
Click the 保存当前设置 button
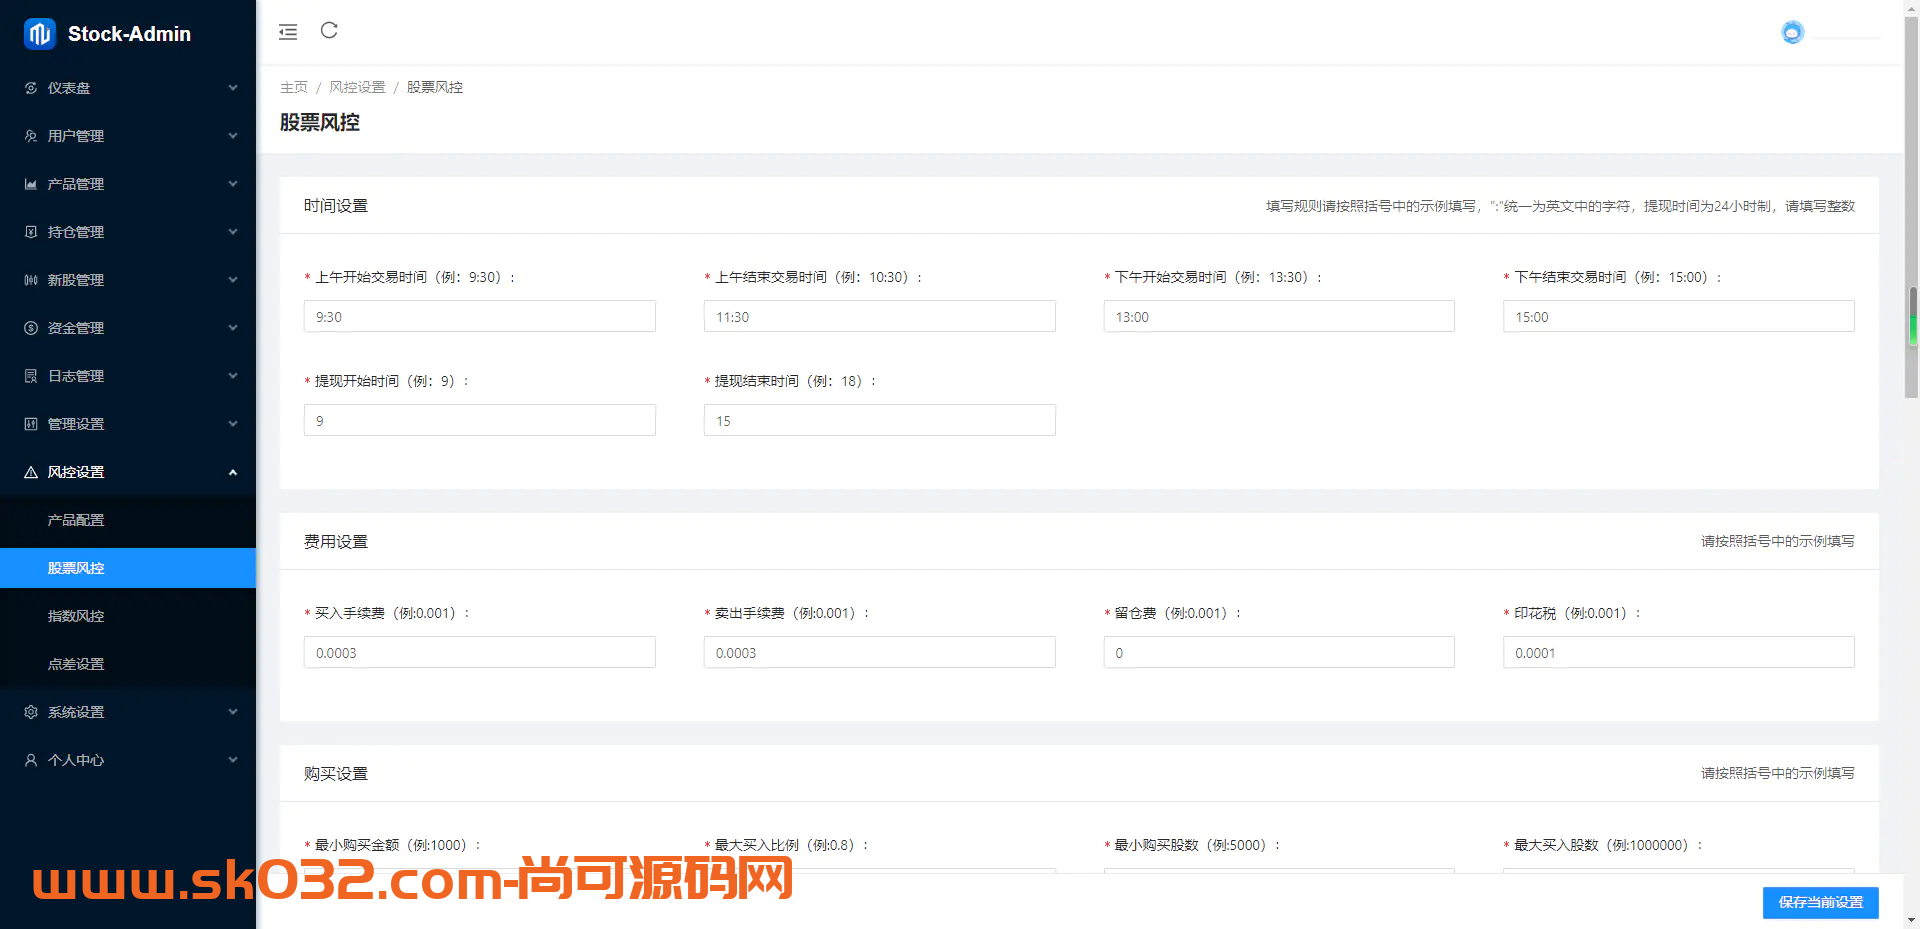click(1820, 902)
